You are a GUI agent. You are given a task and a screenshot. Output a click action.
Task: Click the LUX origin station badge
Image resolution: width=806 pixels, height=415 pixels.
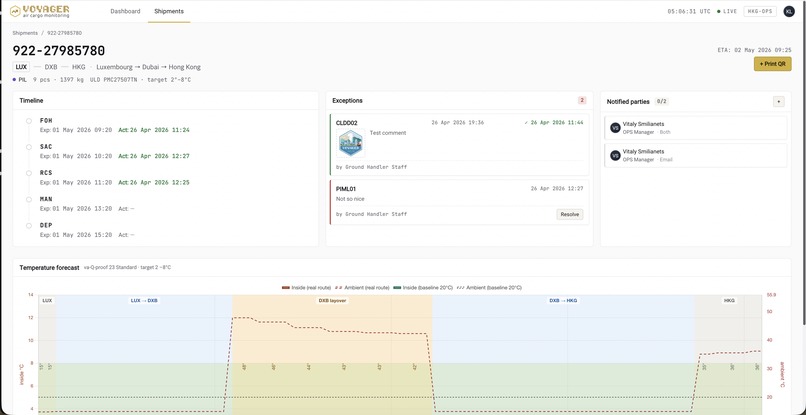(21, 67)
